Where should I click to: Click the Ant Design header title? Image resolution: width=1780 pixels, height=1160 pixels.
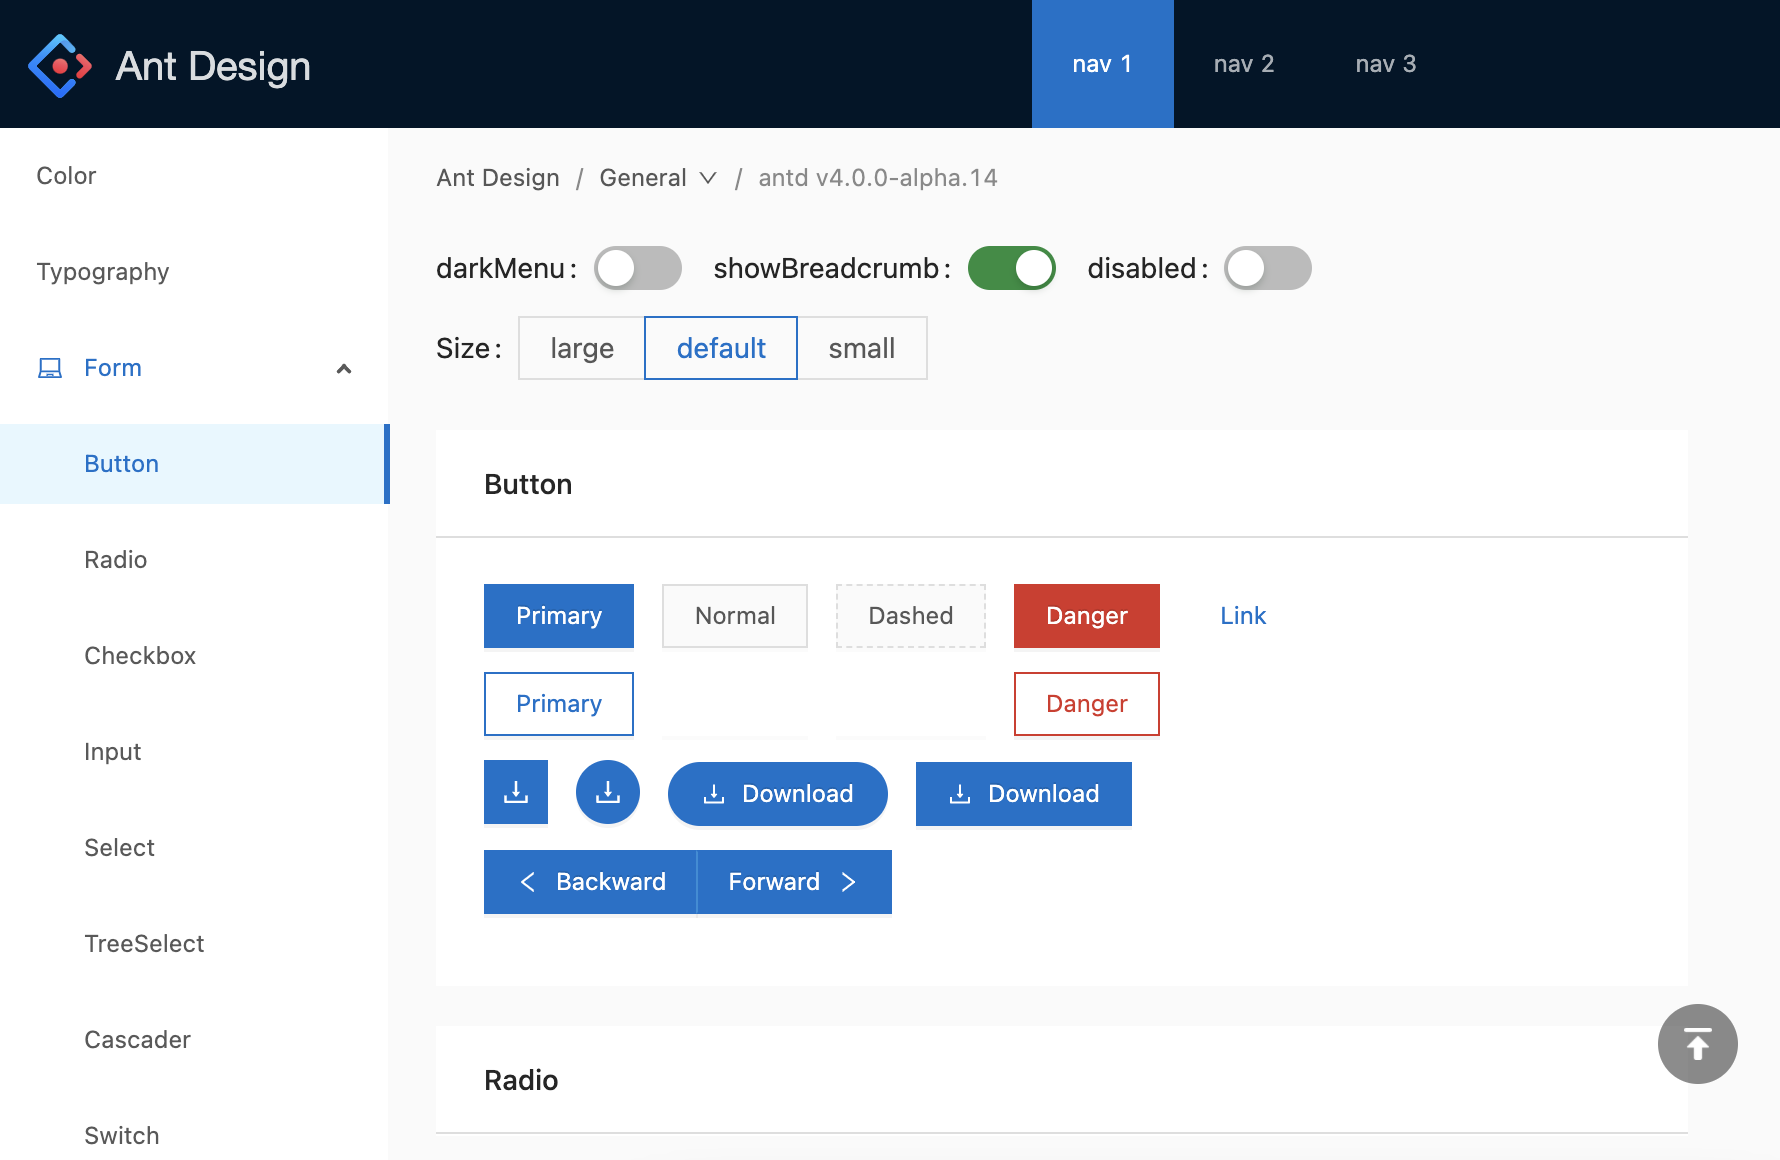pos(213,66)
